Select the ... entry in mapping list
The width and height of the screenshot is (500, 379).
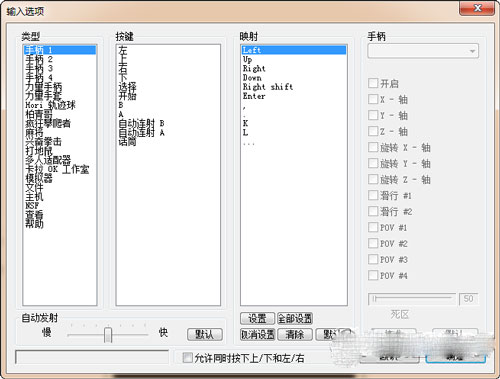tap(294, 143)
